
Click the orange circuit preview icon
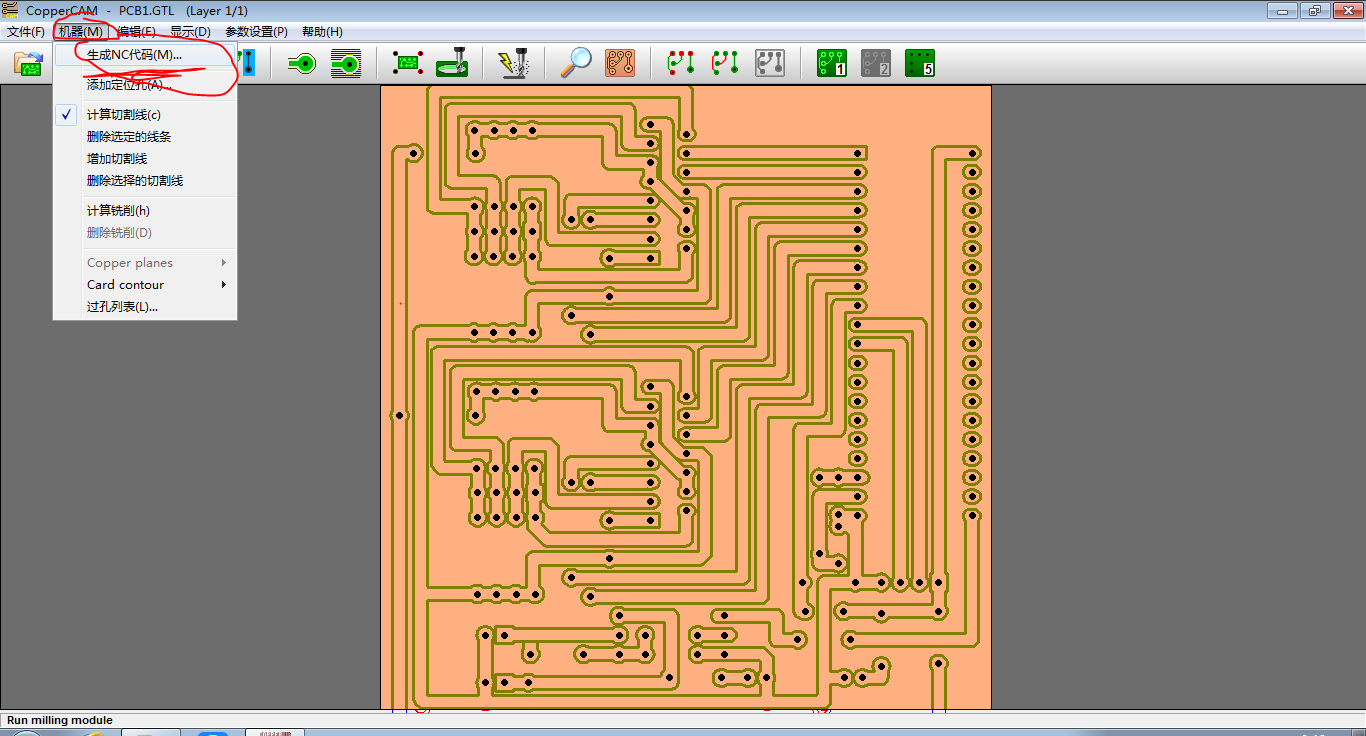tap(620, 64)
